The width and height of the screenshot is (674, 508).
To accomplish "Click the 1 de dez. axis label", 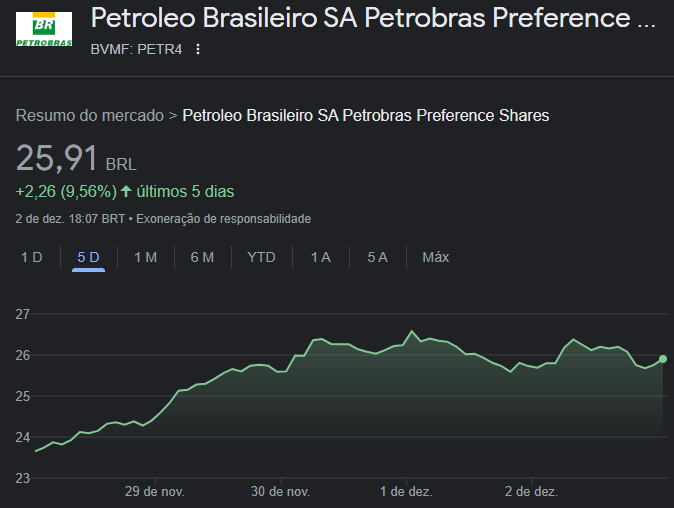I will click(x=406, y=492).
